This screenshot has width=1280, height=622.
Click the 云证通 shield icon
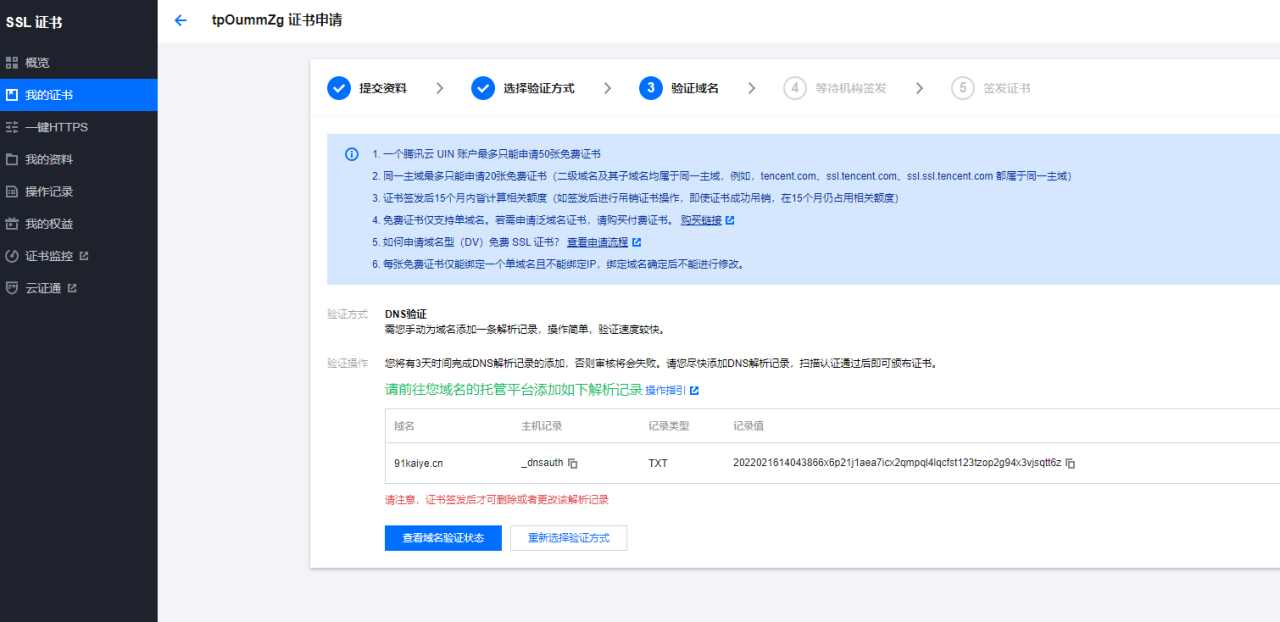[12, 288]
